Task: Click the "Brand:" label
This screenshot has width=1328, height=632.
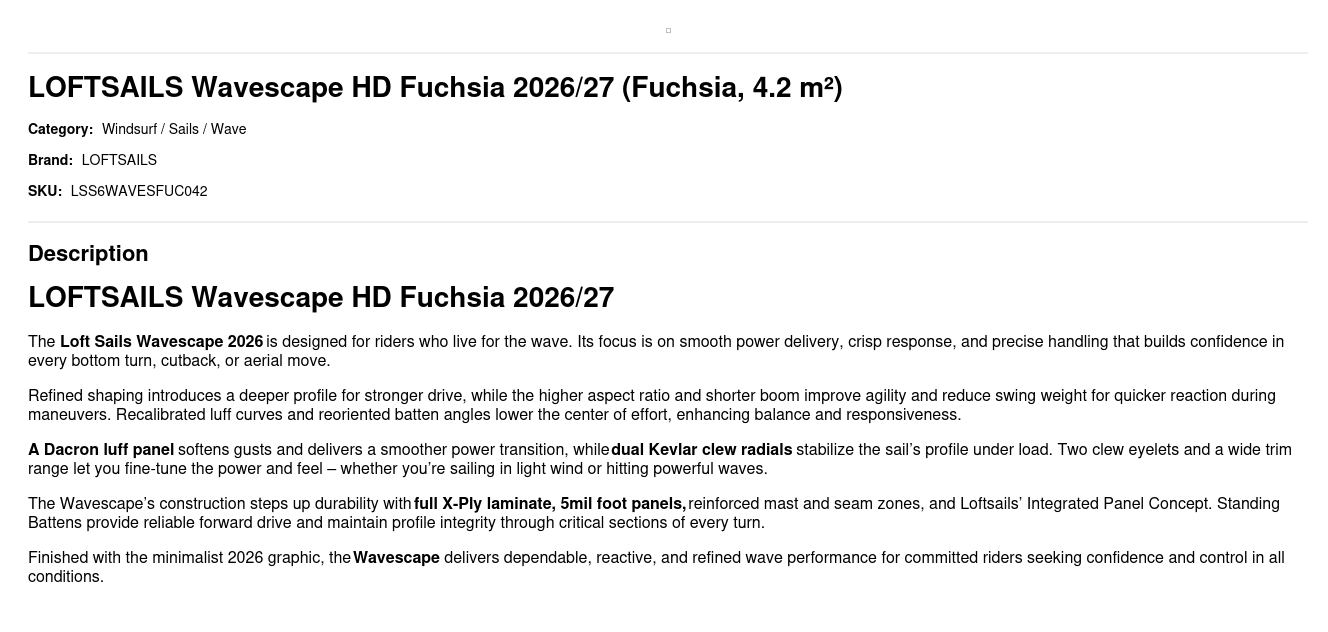Action: point(50,160)
